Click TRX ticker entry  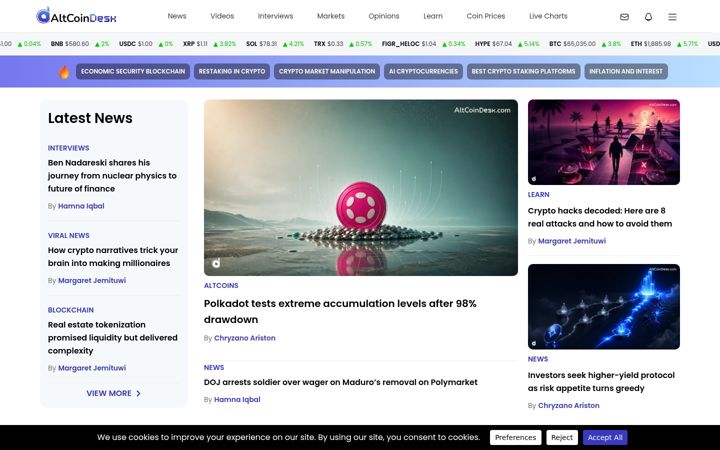(343, 44)
